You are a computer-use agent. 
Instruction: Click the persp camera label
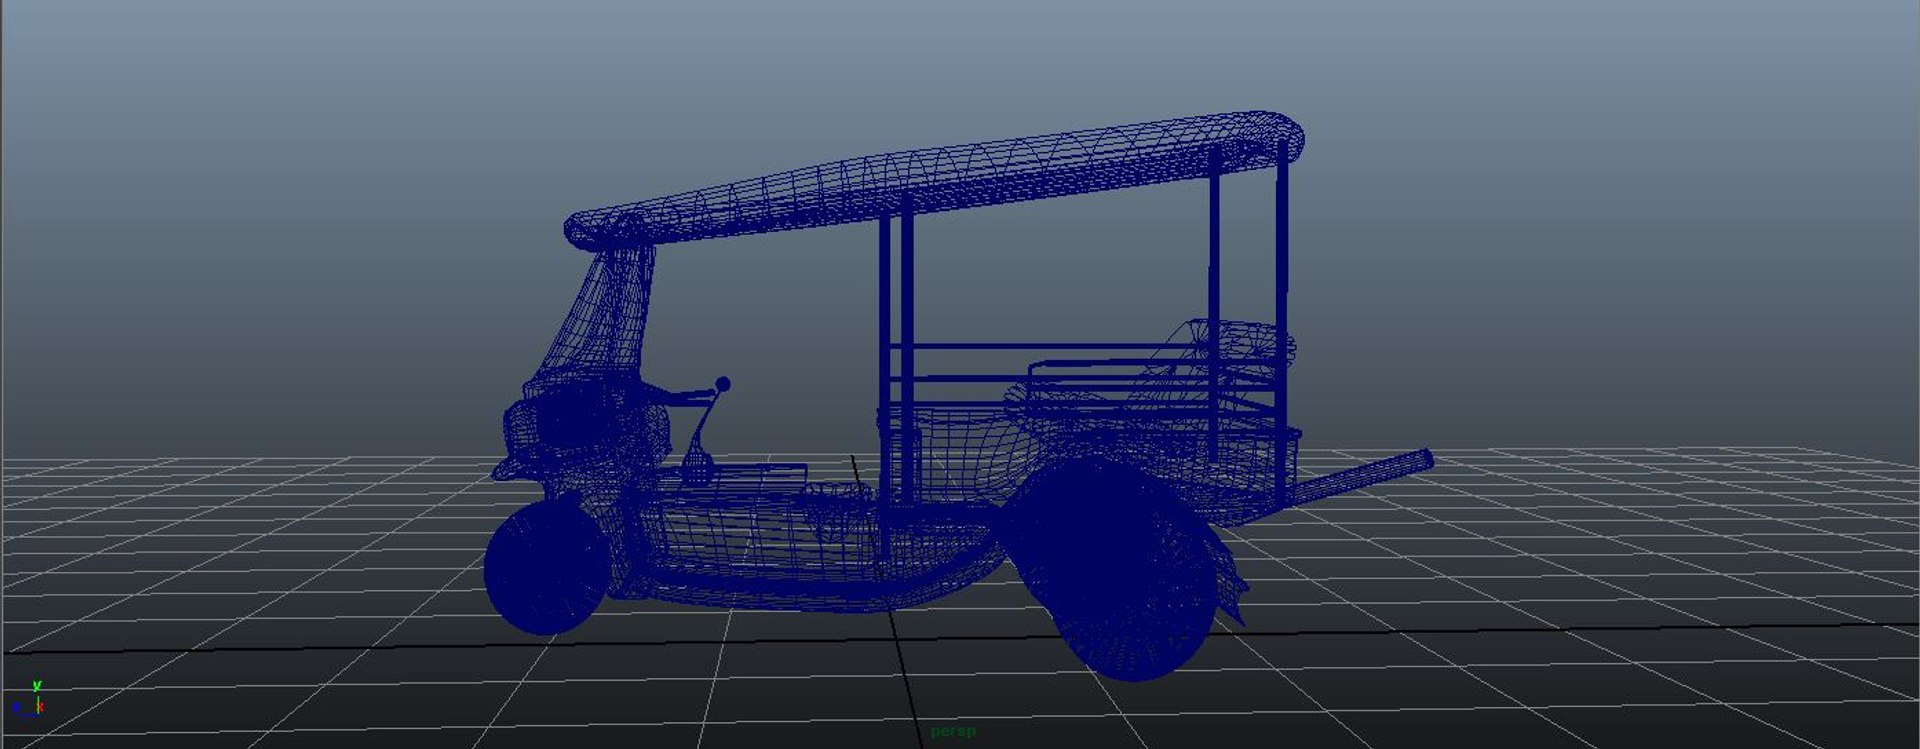pyautogui.click(x=952, y=732)
